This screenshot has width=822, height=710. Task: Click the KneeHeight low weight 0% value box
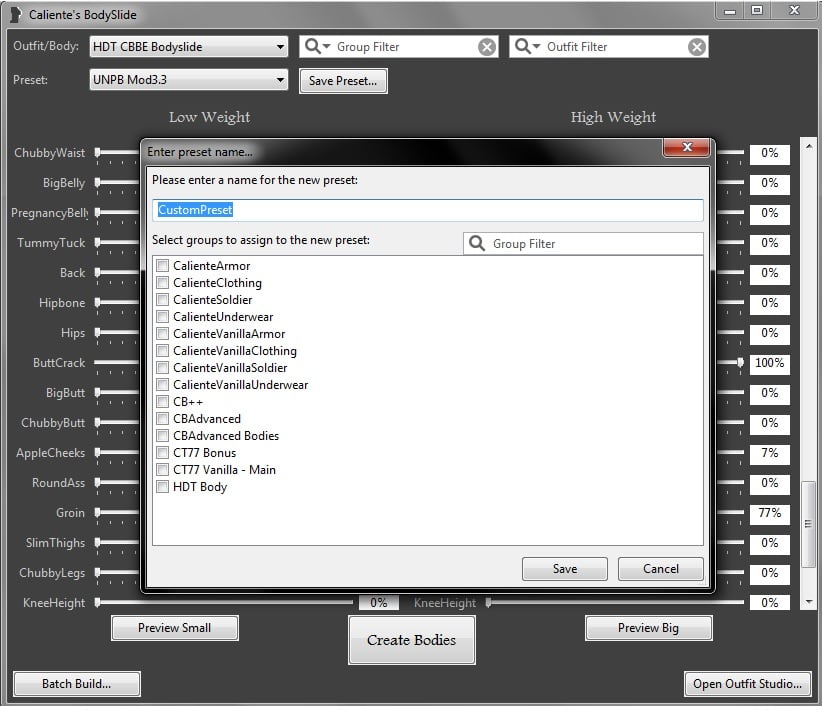[378, 603]
